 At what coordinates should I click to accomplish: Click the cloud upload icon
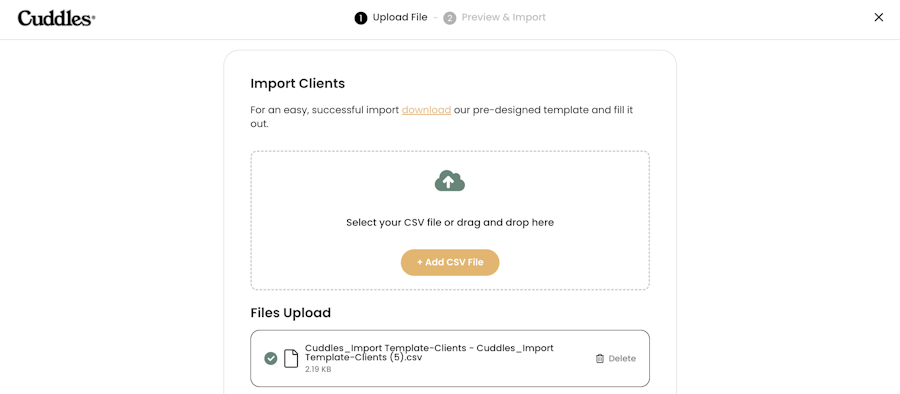[x=450, y=180]
